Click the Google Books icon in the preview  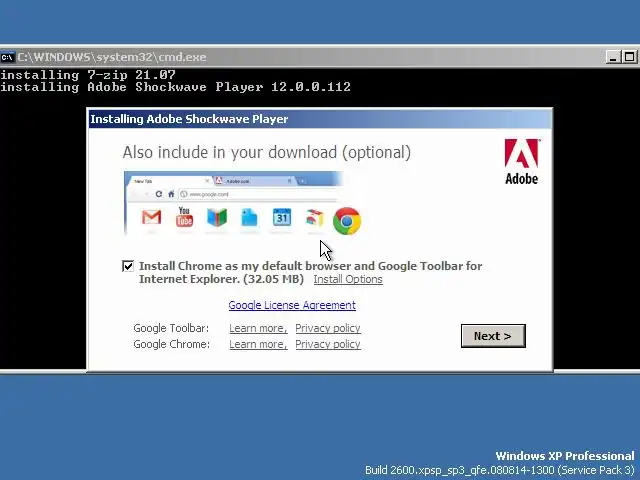[217, 217]
